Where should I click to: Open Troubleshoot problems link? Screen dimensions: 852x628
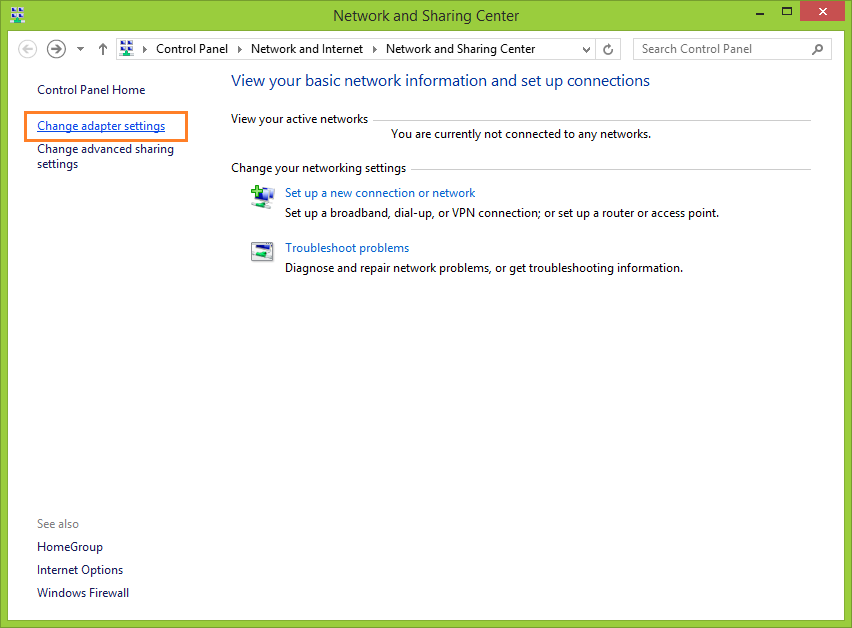(x=347, y=248)
